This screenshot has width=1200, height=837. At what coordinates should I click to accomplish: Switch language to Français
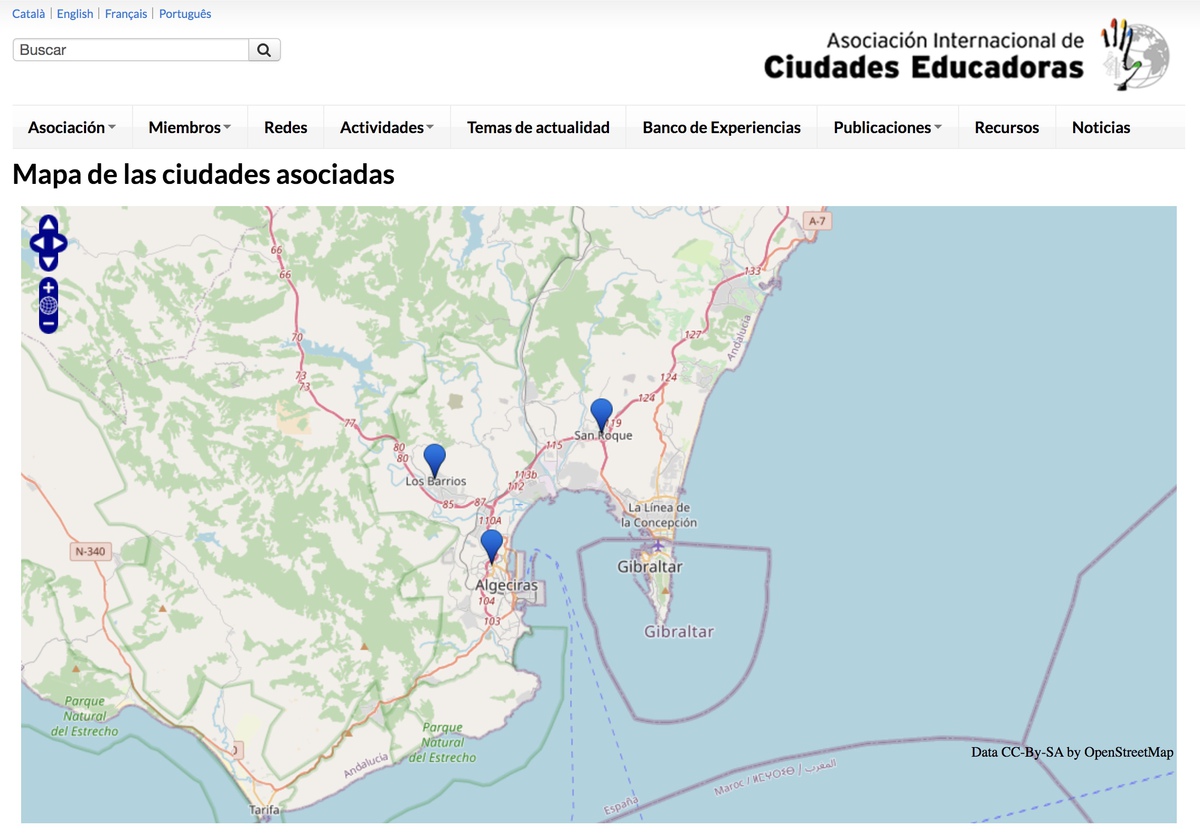coord(126,14)
